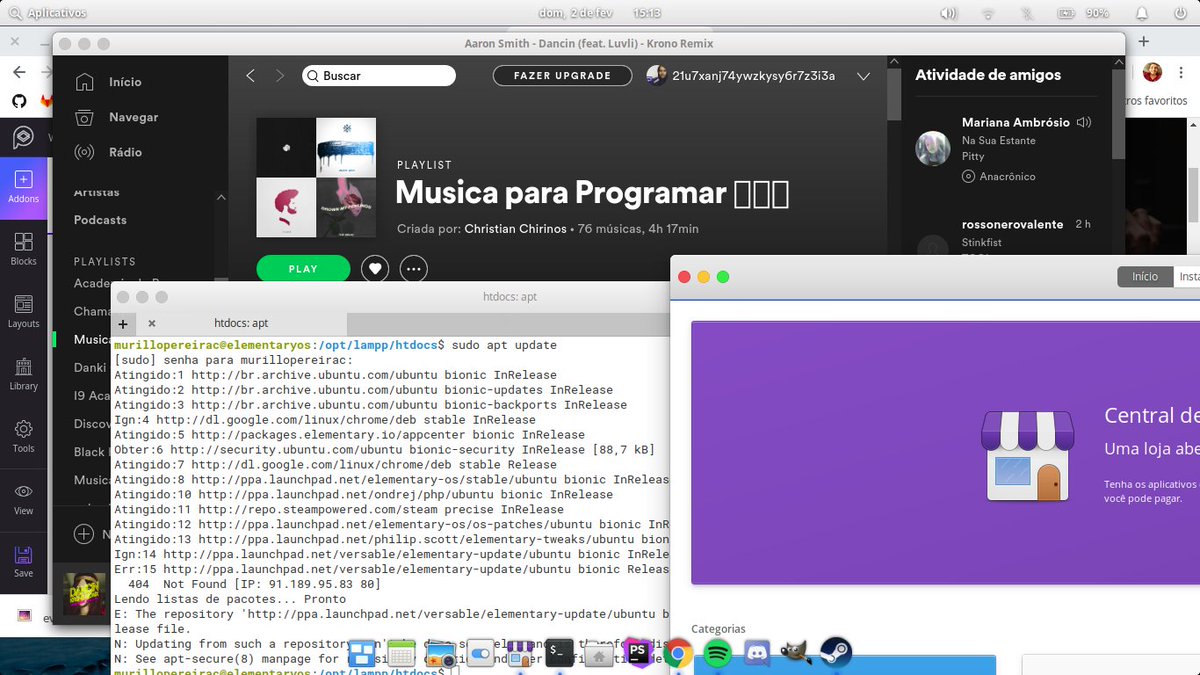Open Christian Chirinos creator link
1200x675 pixels.
point(515,229)
